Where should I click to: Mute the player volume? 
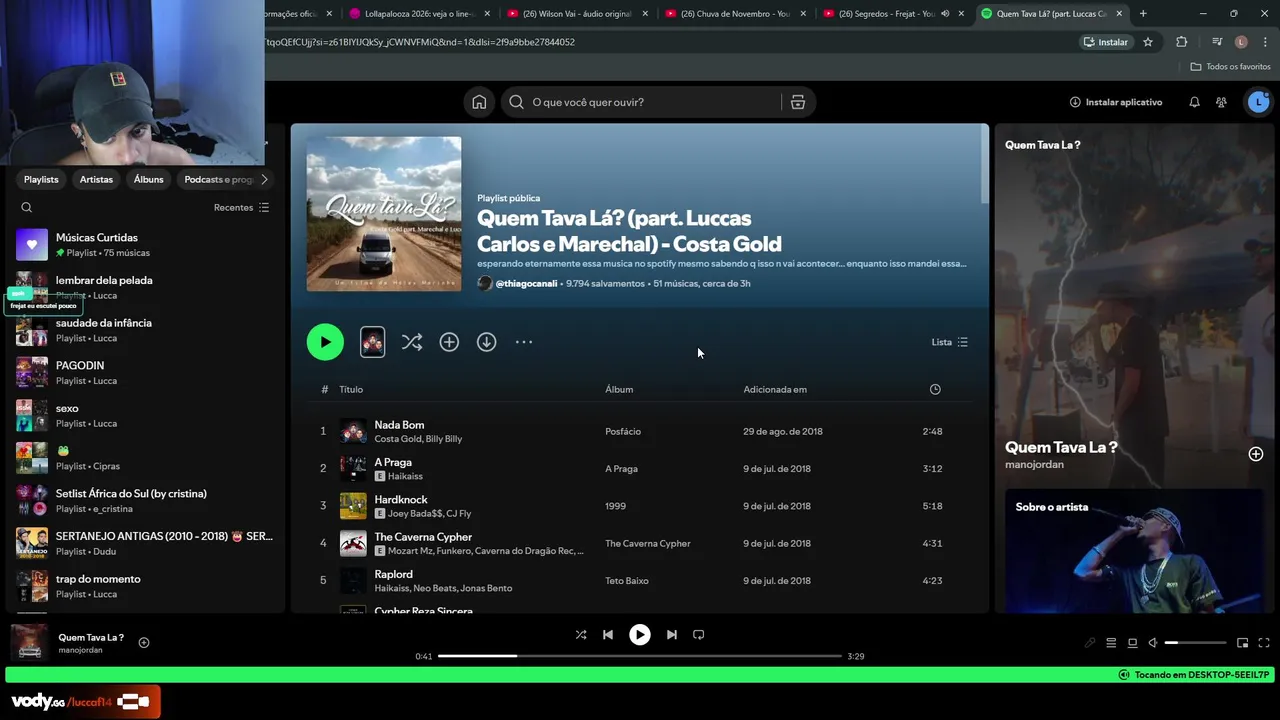click(1153, 643)
